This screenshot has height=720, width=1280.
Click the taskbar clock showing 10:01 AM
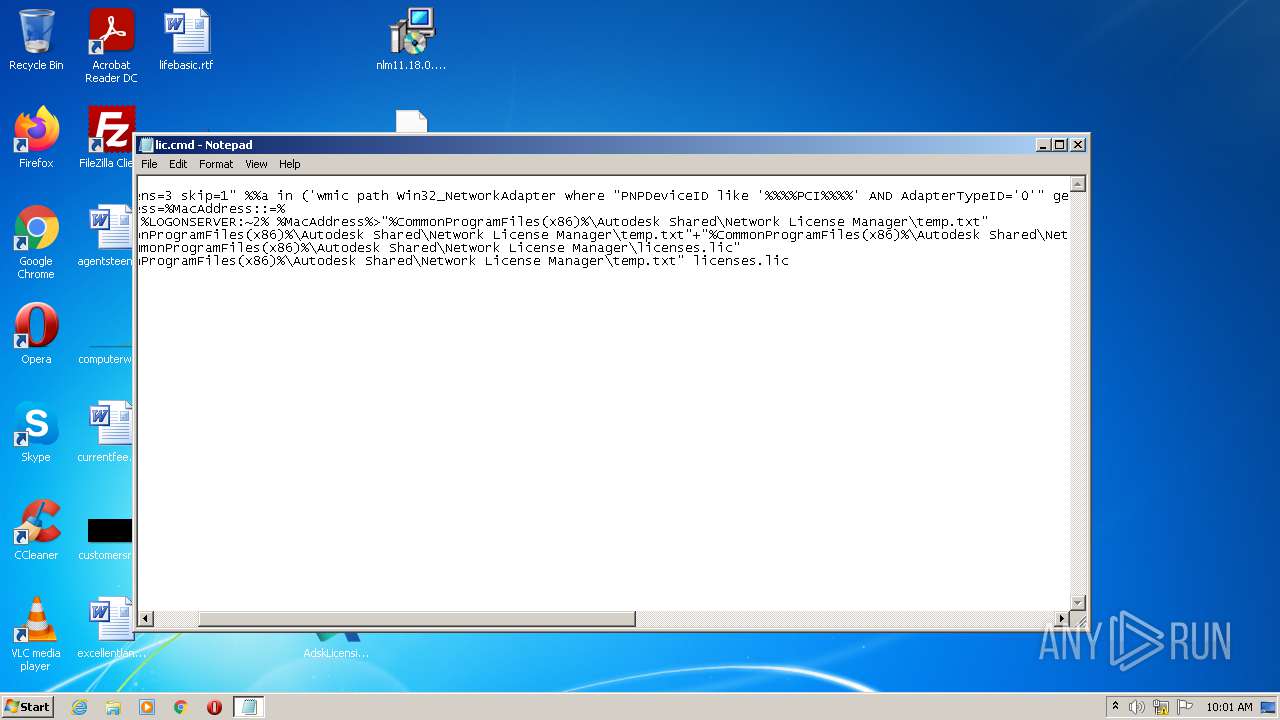1229,707
